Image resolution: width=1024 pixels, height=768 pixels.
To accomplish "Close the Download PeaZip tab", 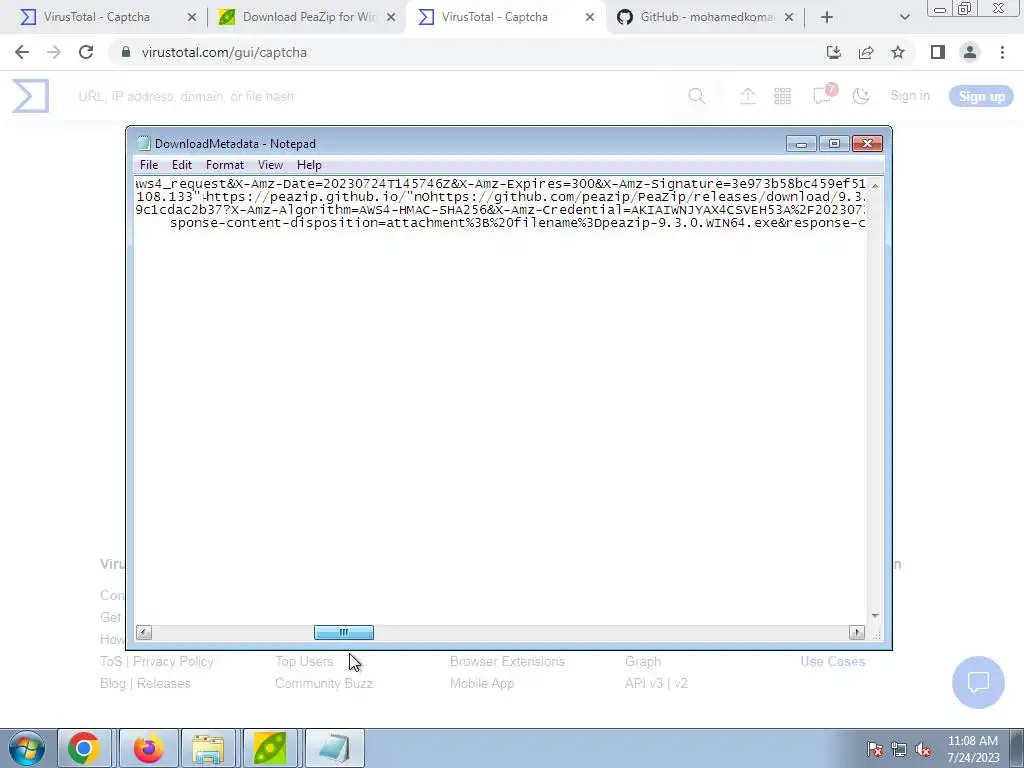I will point(391,18).
